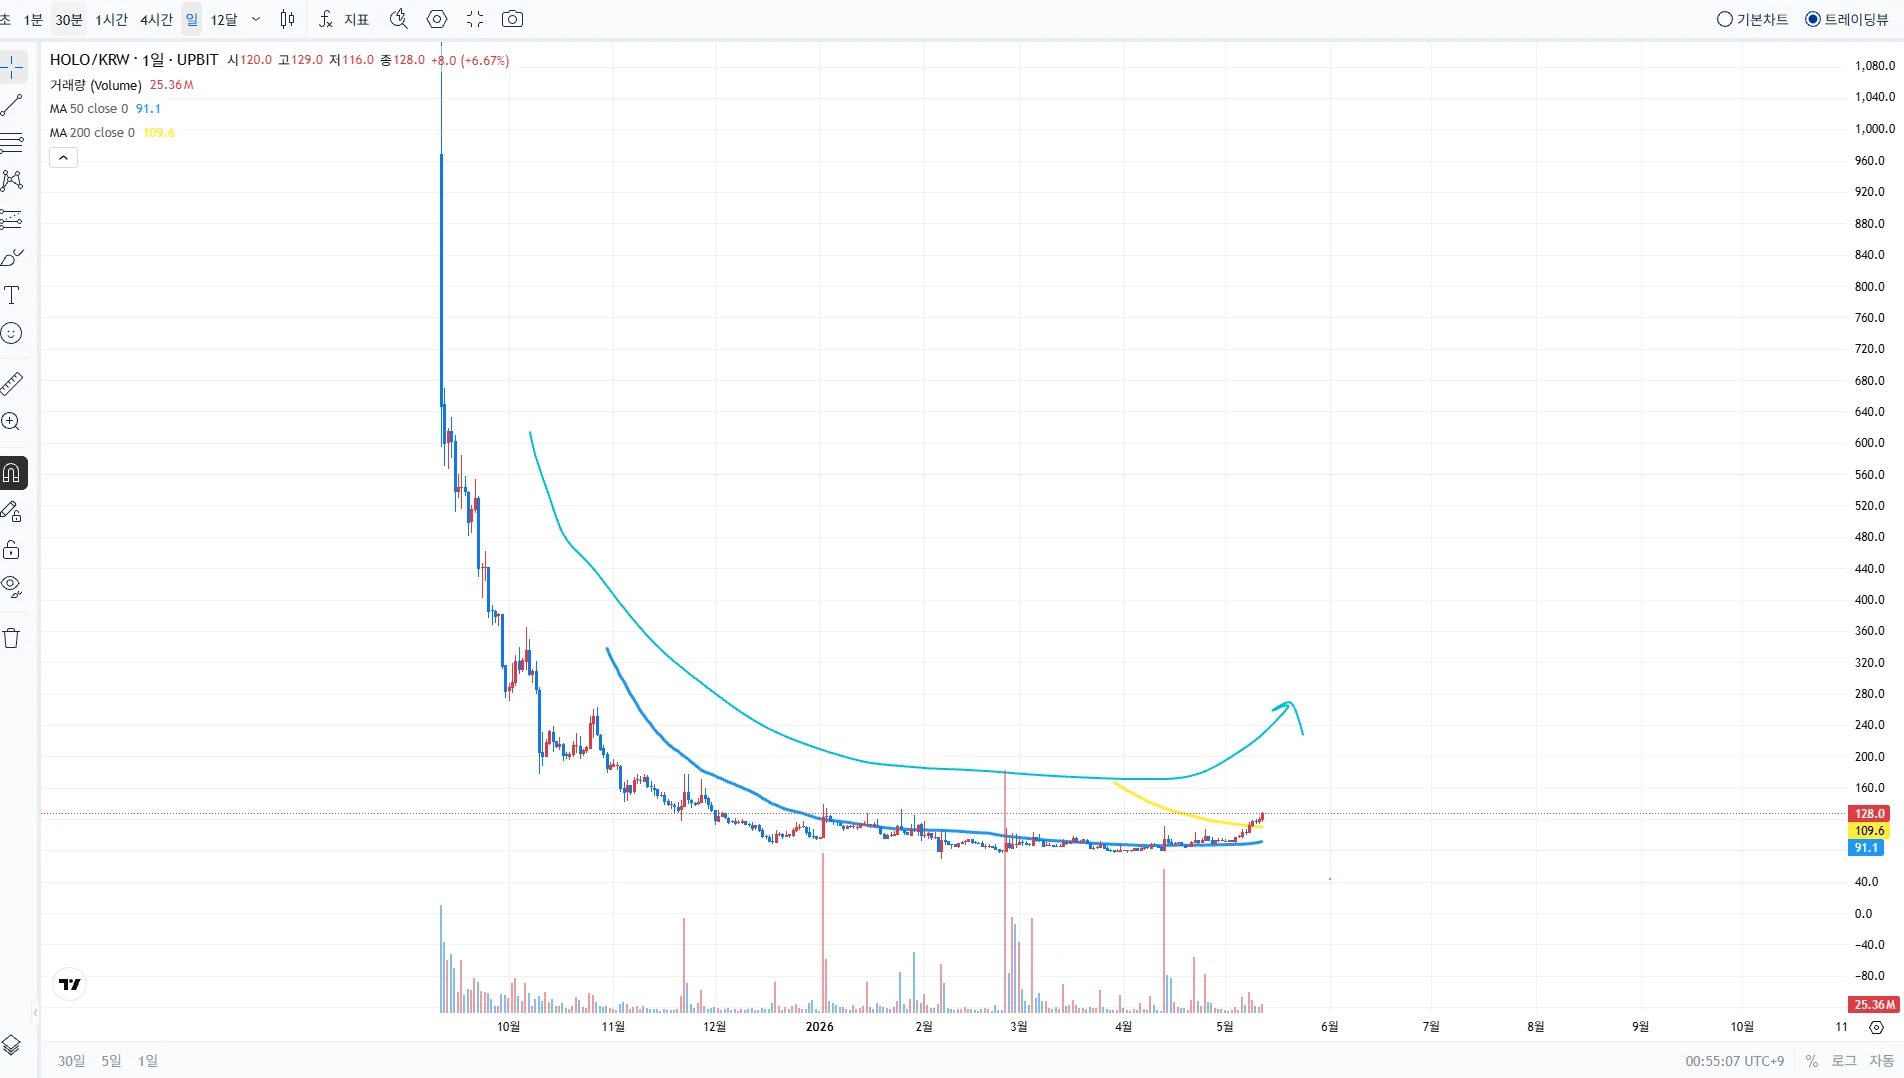Select the brush drawing tool

click(x=12, y=257)
